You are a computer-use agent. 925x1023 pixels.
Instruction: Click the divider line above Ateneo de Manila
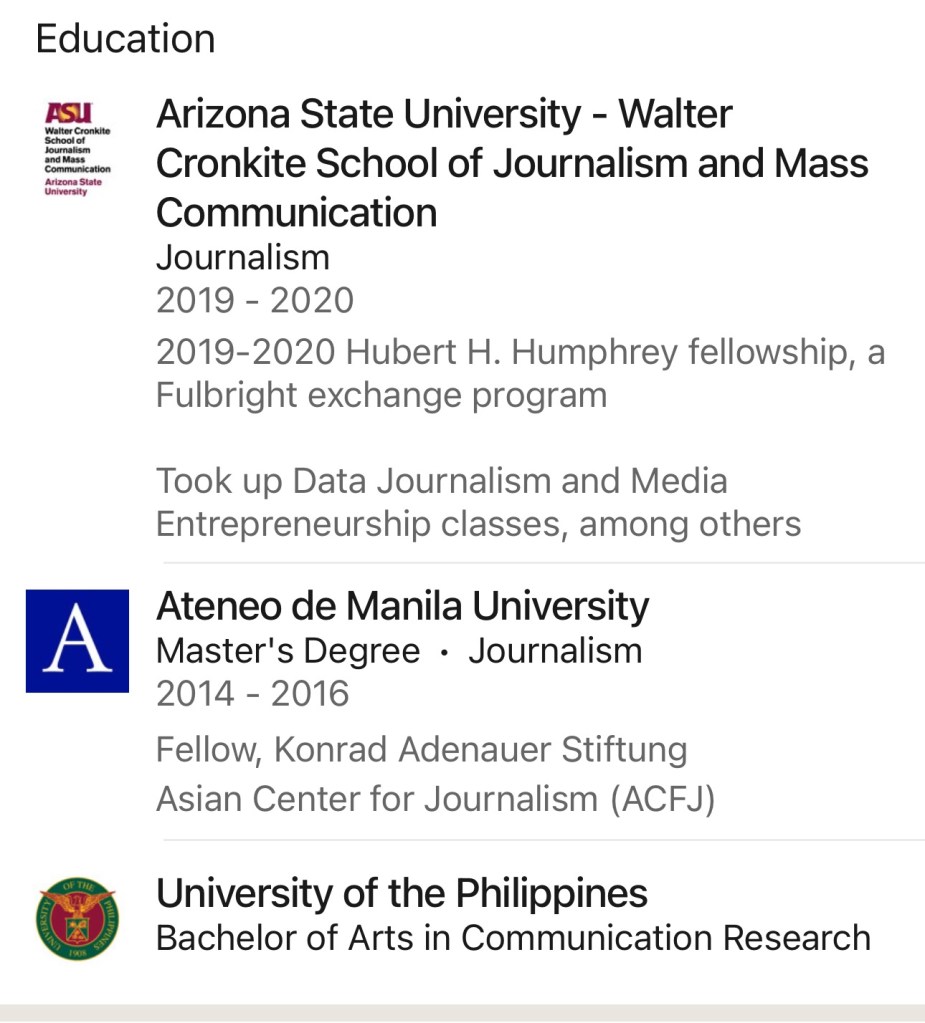(540, 563)
